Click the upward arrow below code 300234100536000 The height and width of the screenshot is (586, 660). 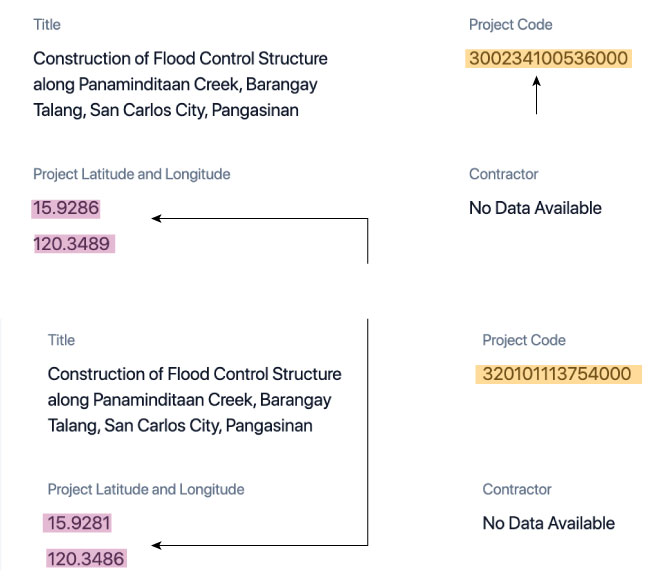click(536, 97)
